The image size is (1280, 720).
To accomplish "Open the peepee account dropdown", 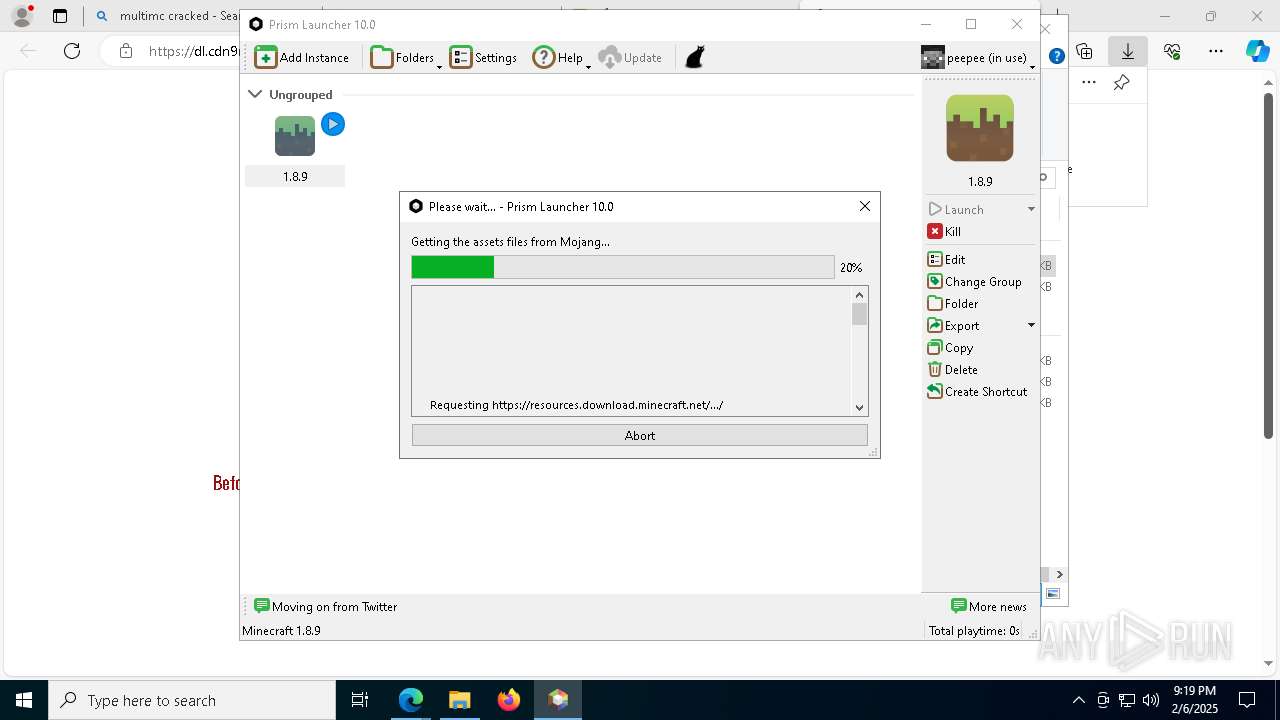I will coord(978,57).
